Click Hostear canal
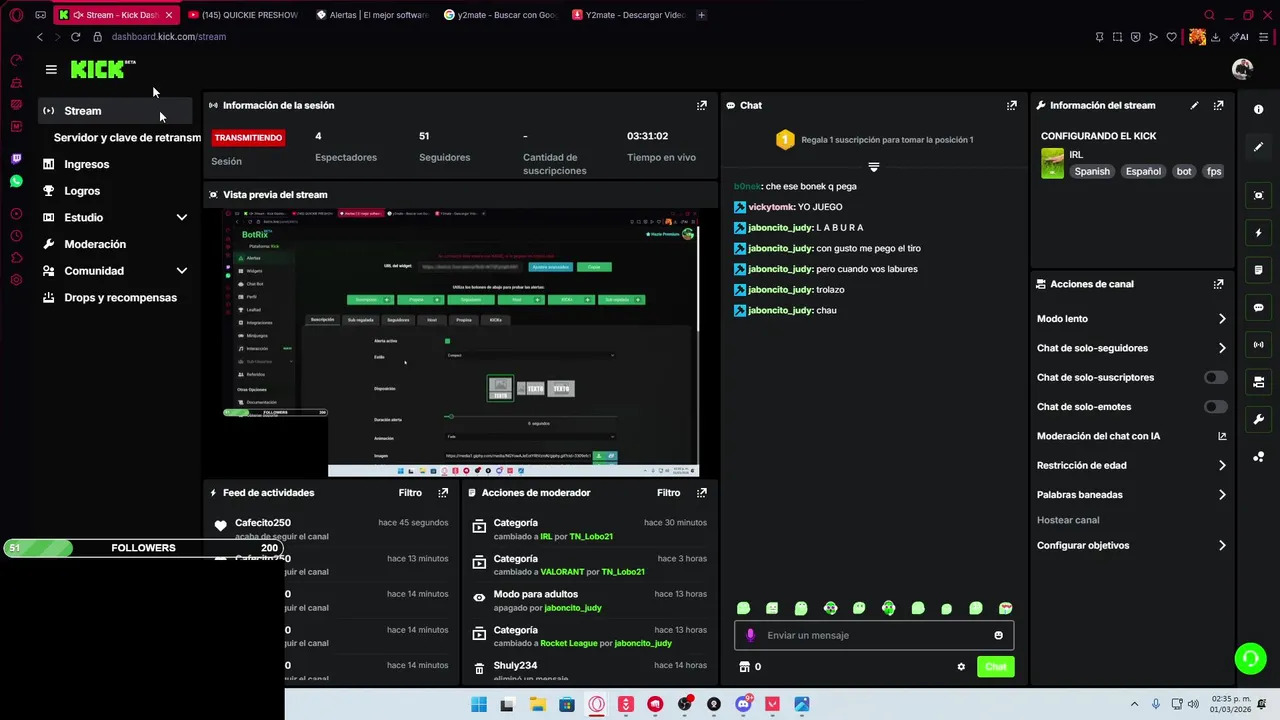 (x=1068, y=520)
